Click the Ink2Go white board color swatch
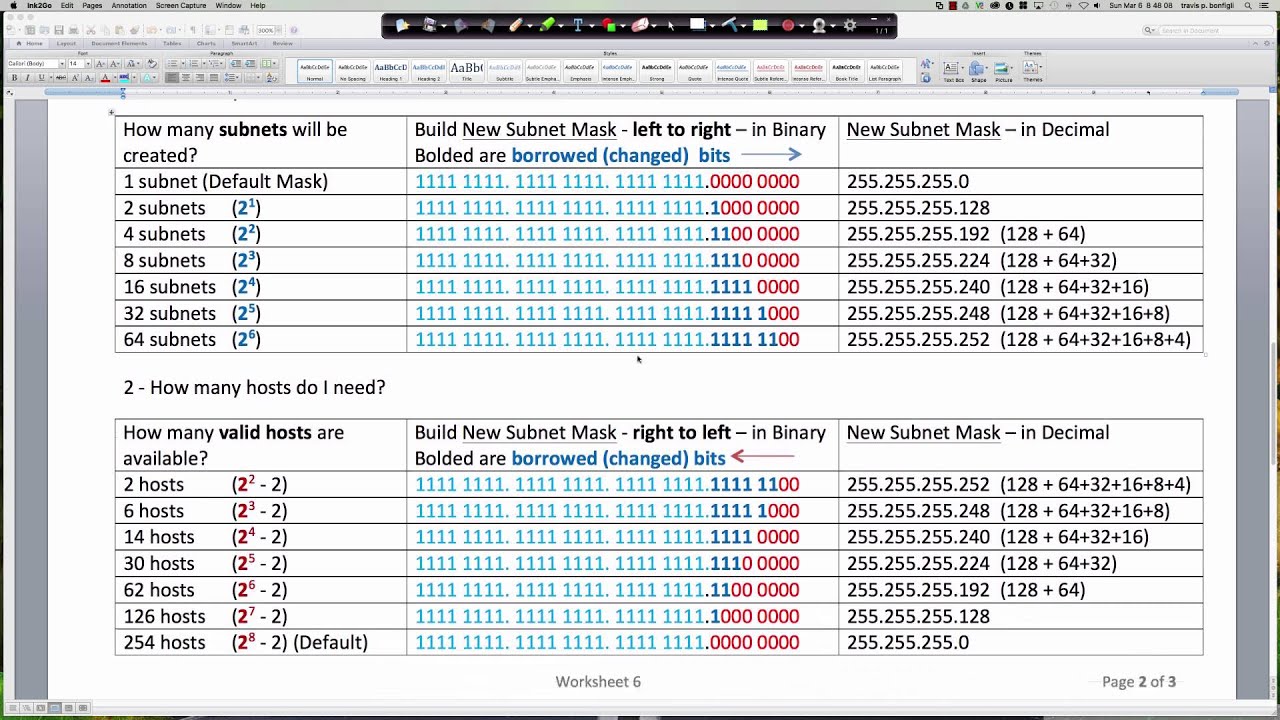 point(698,24)
